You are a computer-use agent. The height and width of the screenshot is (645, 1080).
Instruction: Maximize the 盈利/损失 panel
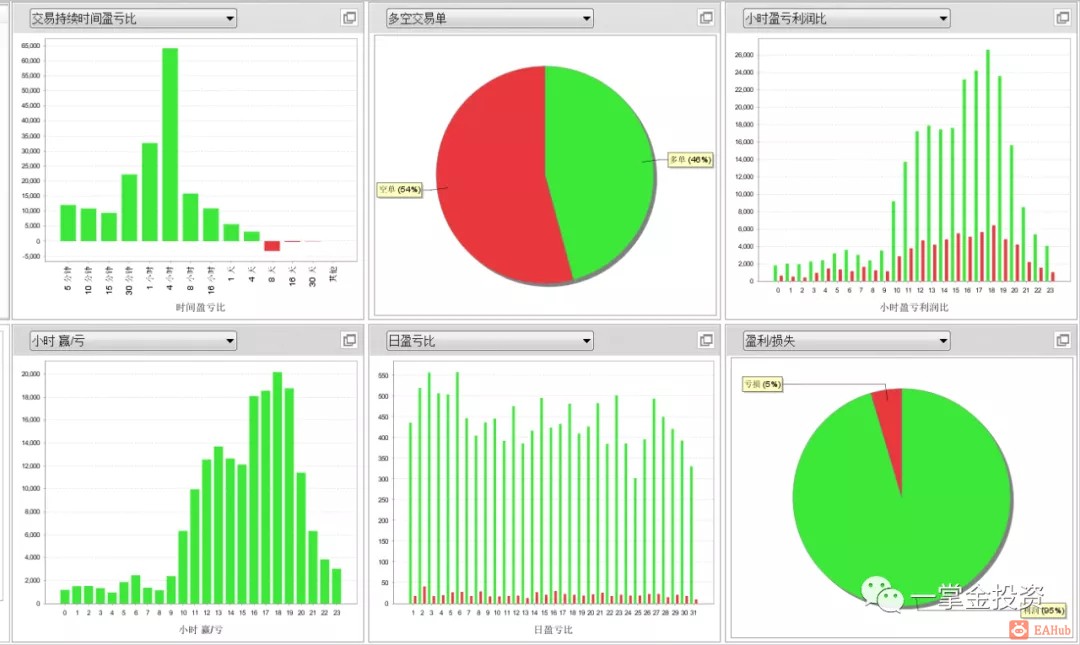1063,340
